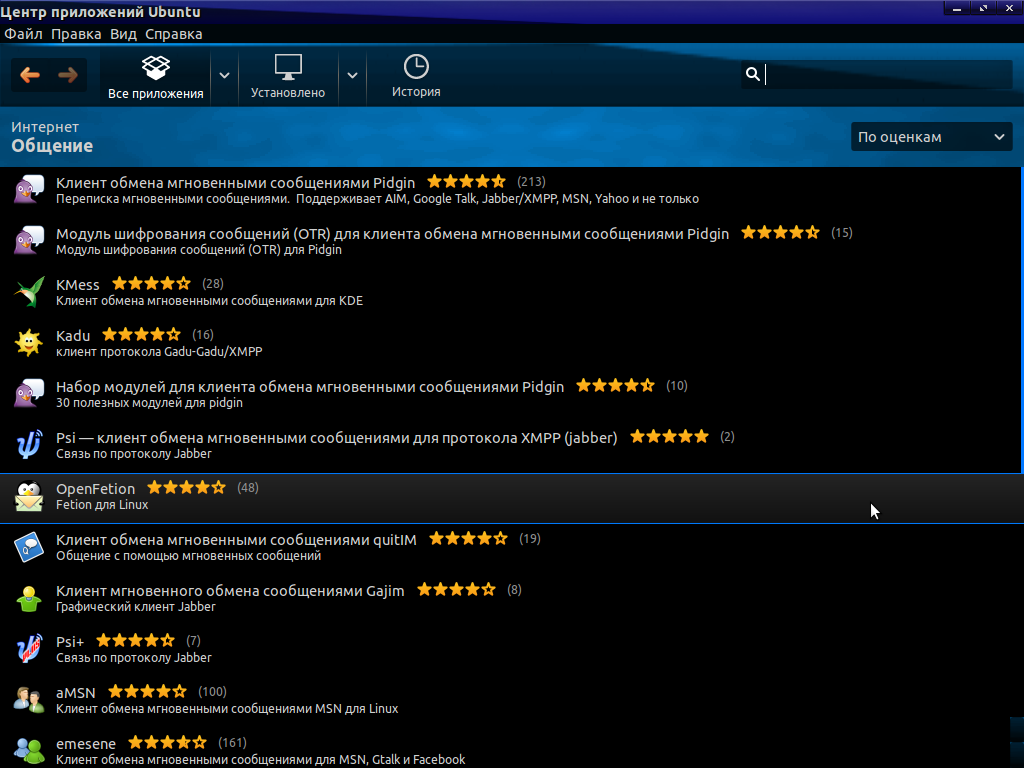Go forward with the right arrow
1024x768 pixels.
67,75
